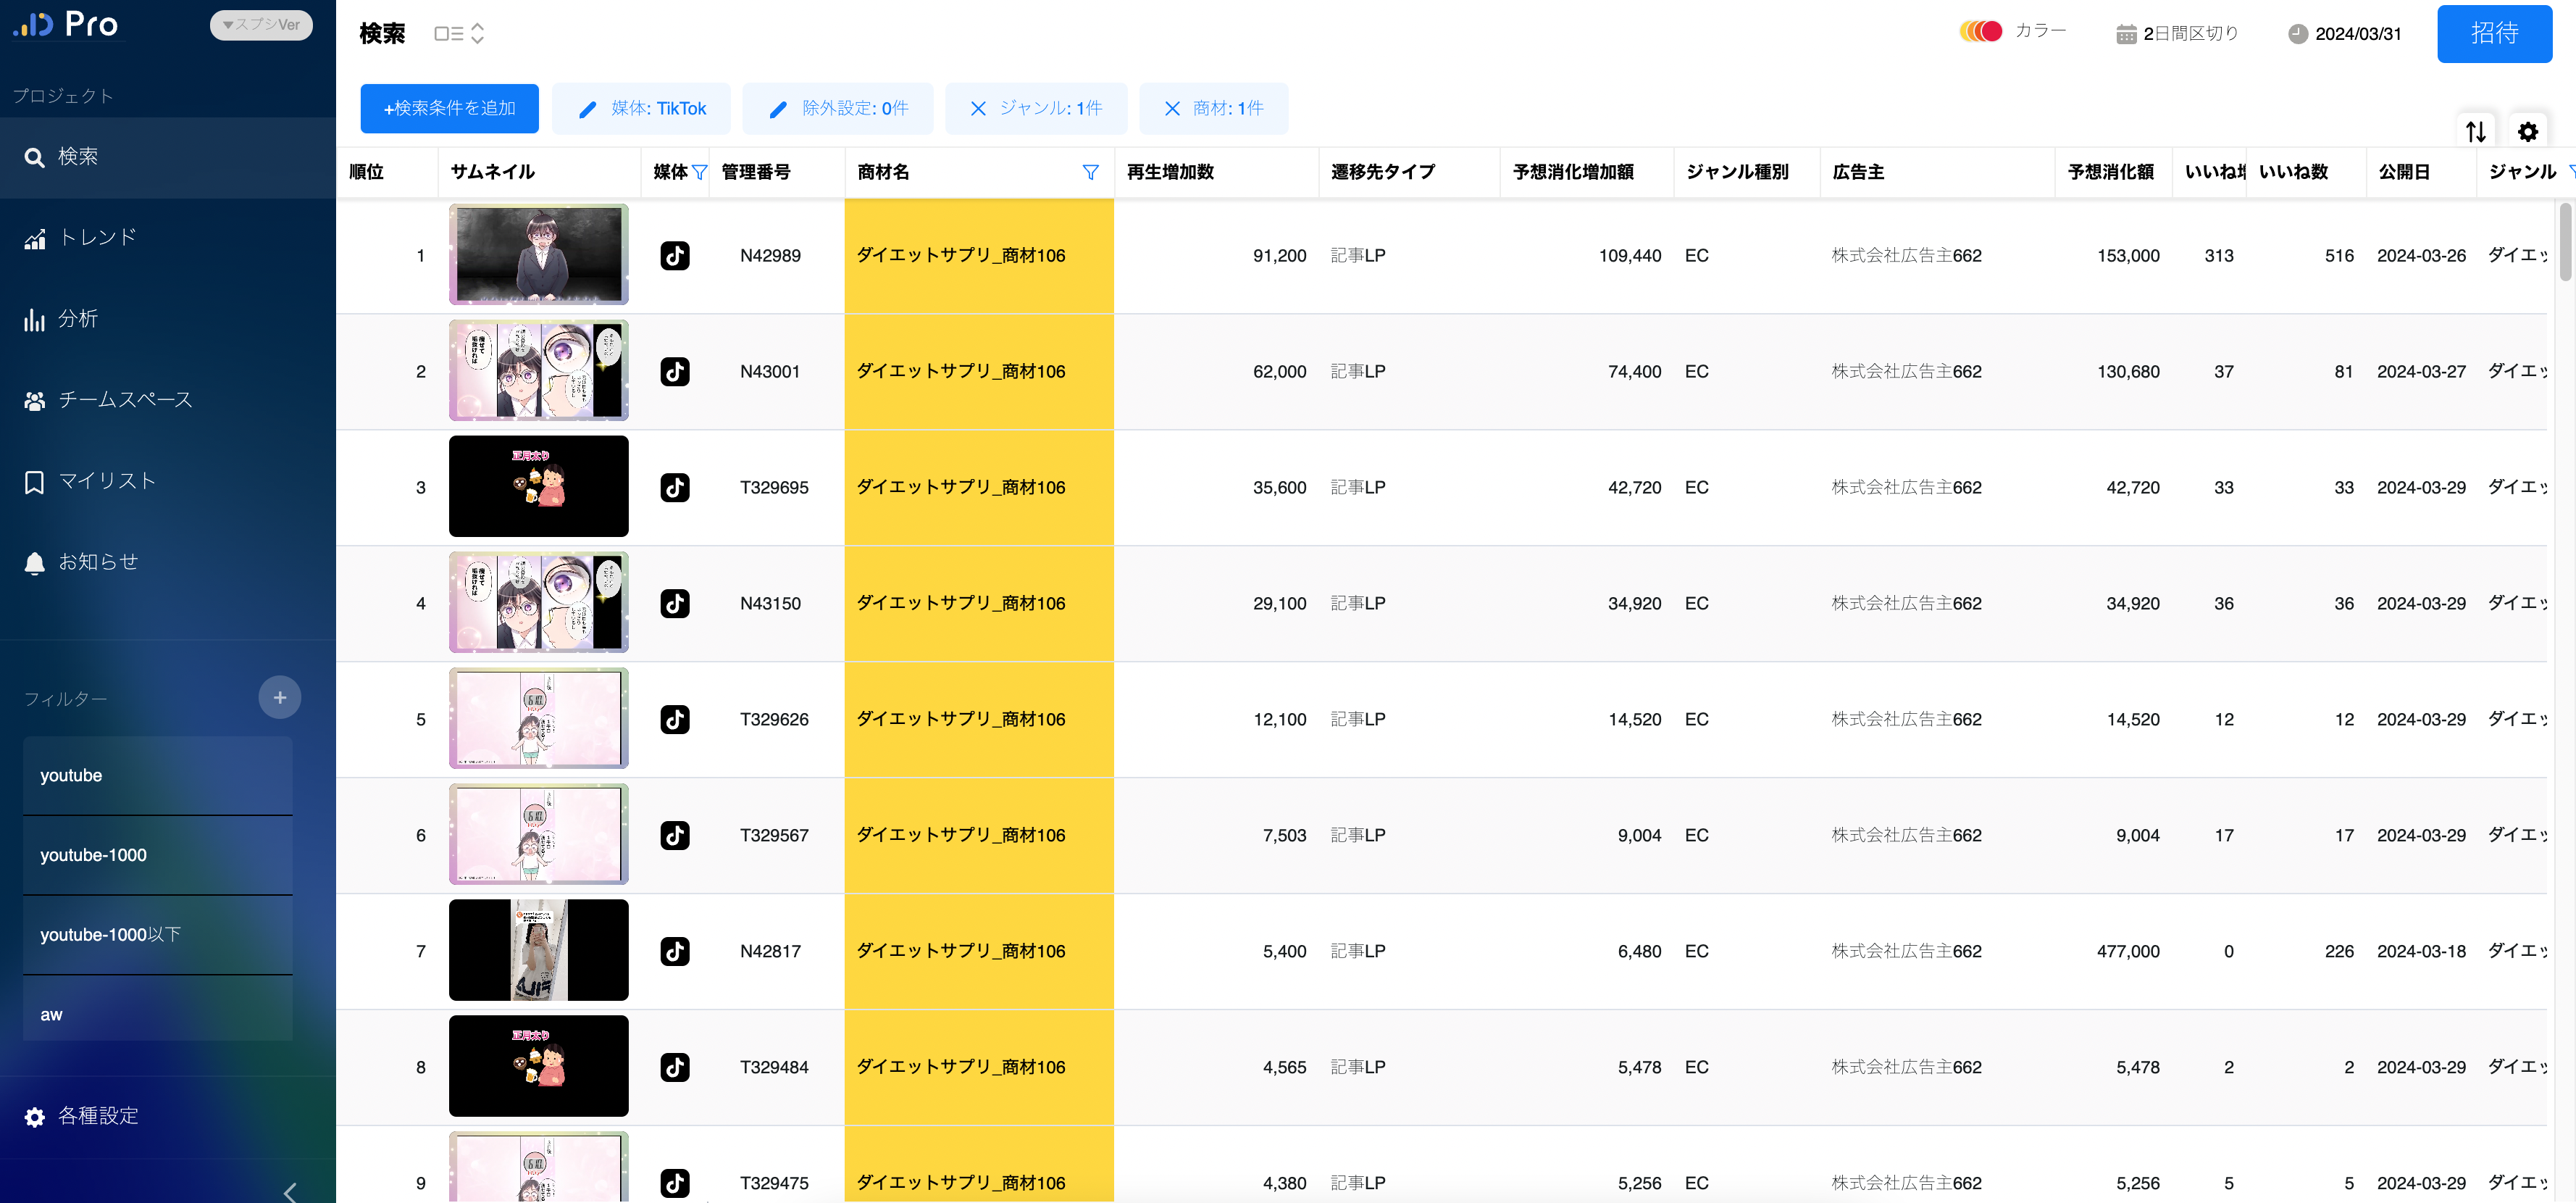This screenshot has width=2576, height=1203.
Task: Open the スプシVer version dropdown
Action: 261,25
